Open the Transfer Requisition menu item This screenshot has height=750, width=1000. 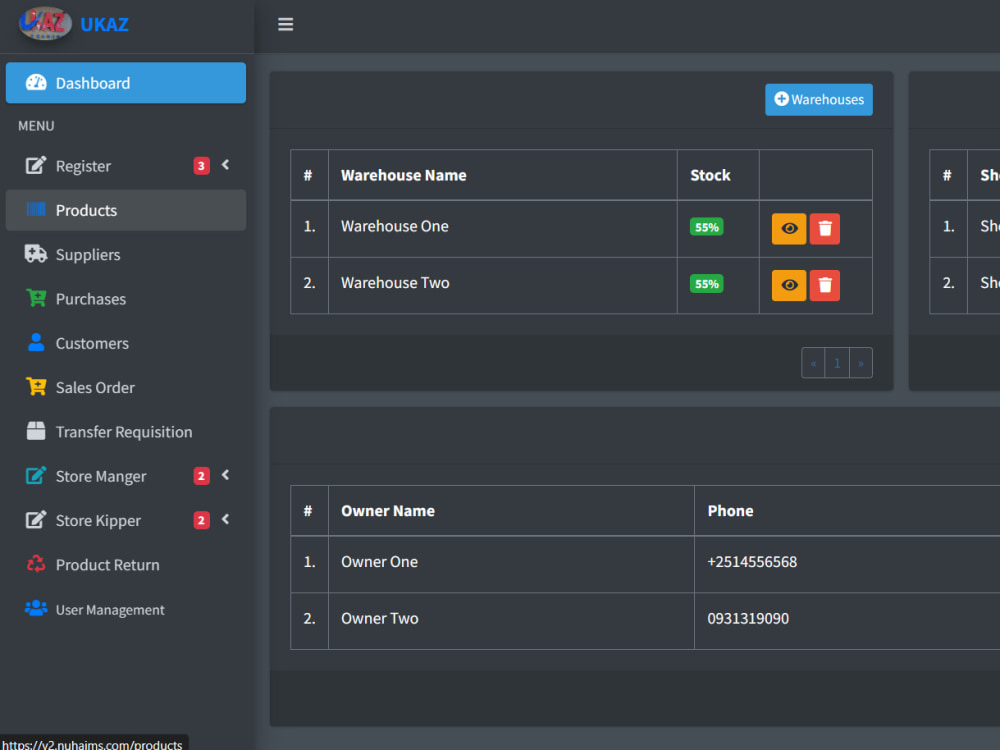click(126, 432)
